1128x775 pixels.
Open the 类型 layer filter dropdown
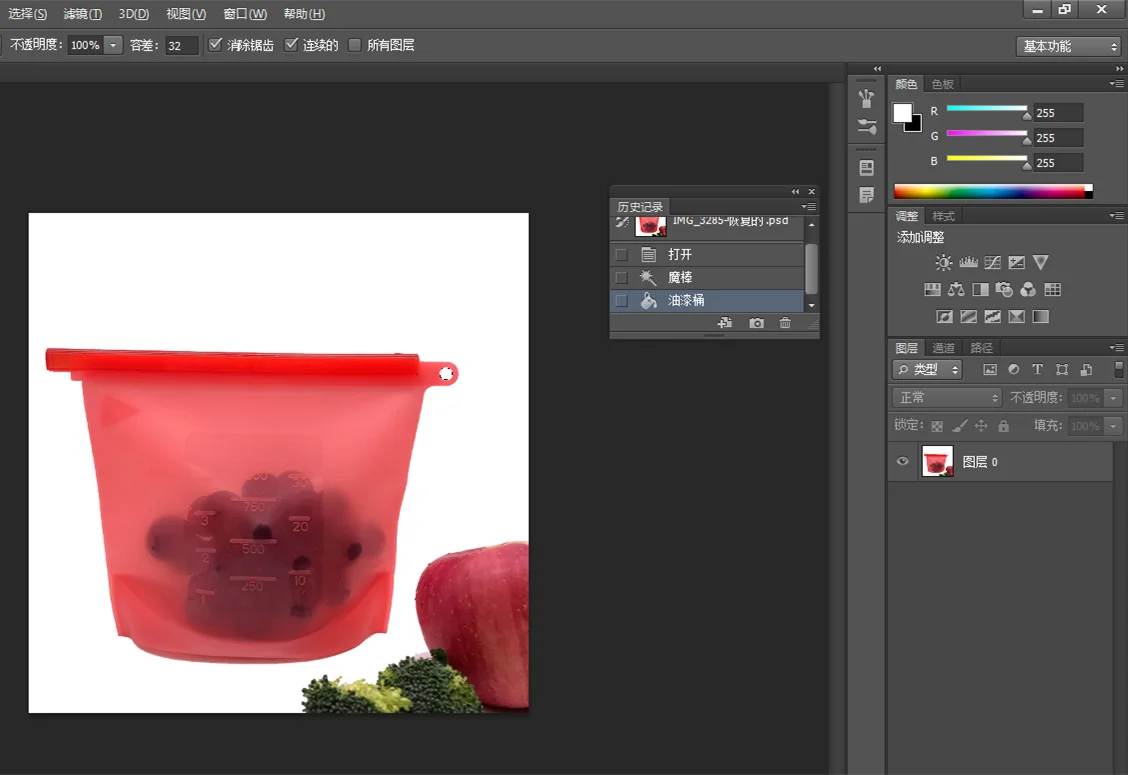(927, 370)
